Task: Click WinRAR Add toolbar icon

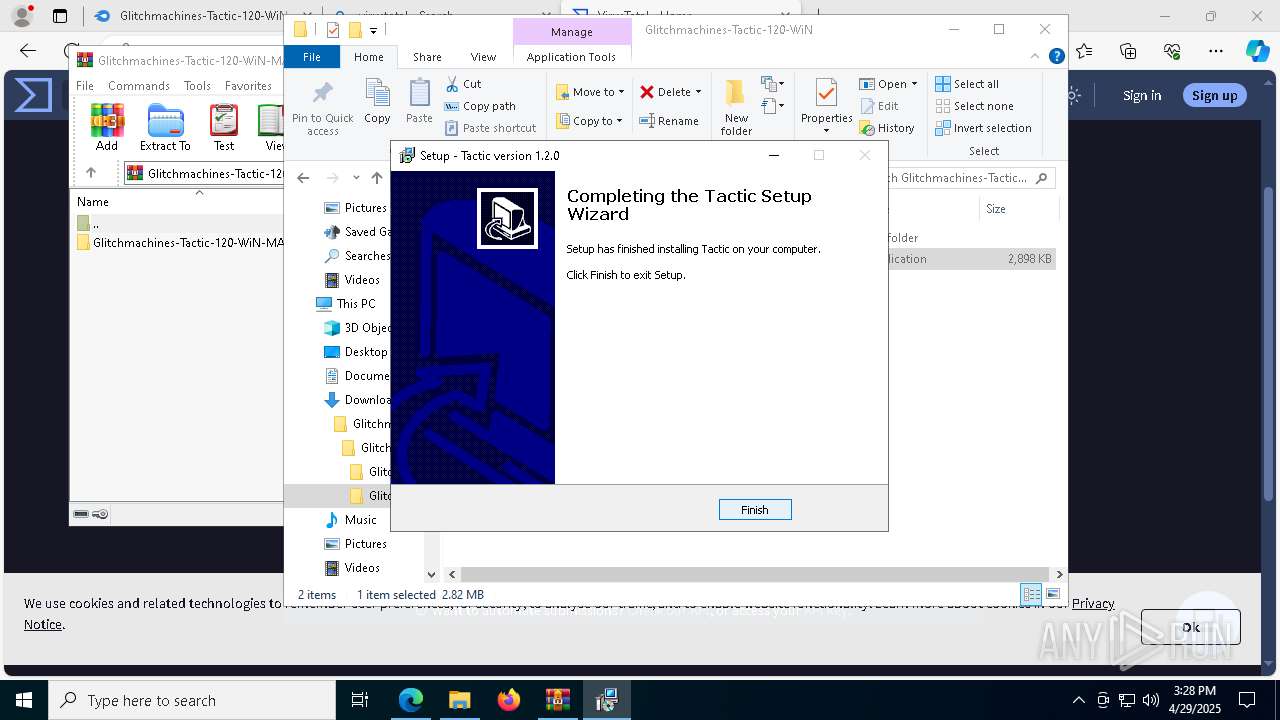Action: pos(107,127)
